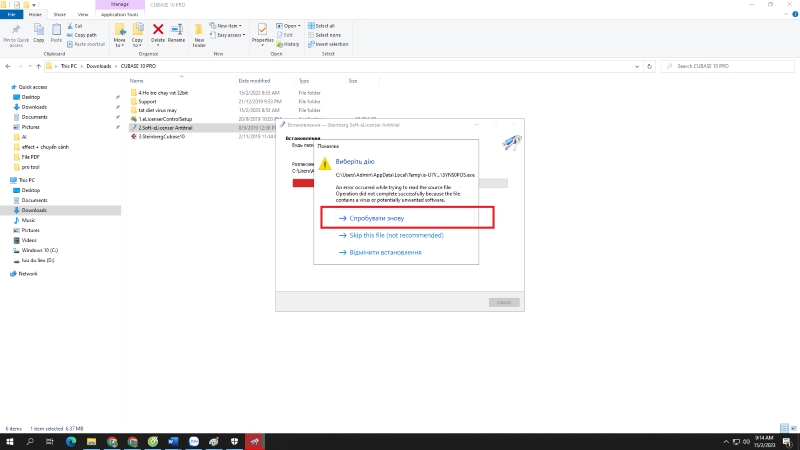Image resolution: width=800 pixels, height=450 pixels.
Task: Click the Edit ribbon item
Action: [285, 35]
